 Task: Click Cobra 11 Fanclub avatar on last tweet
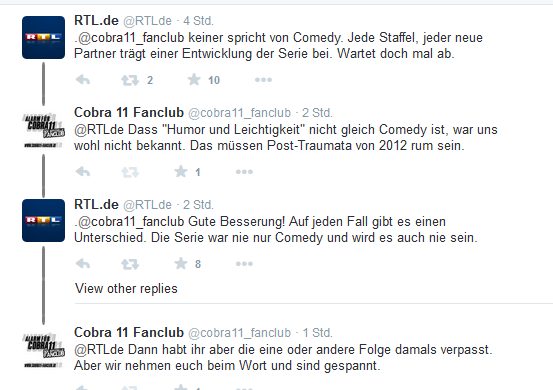coord(44,350)
